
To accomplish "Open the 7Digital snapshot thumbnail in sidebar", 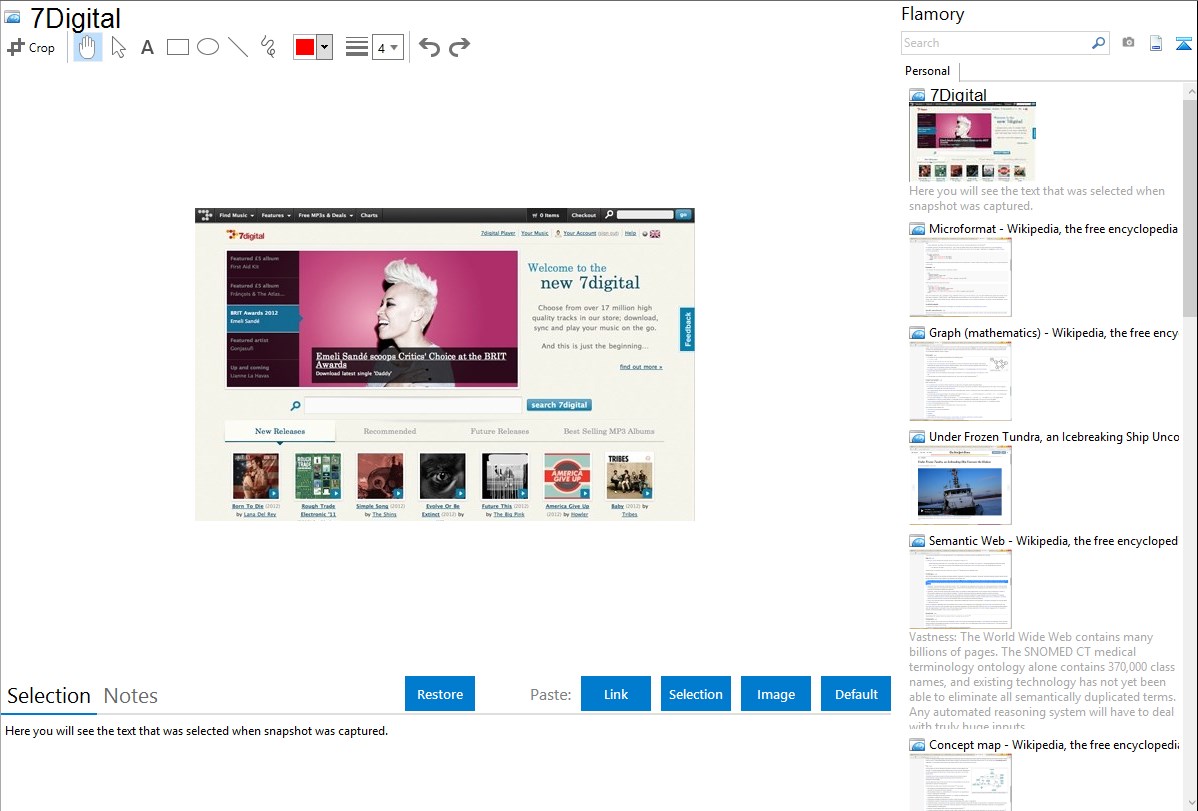I will (973, 142).
